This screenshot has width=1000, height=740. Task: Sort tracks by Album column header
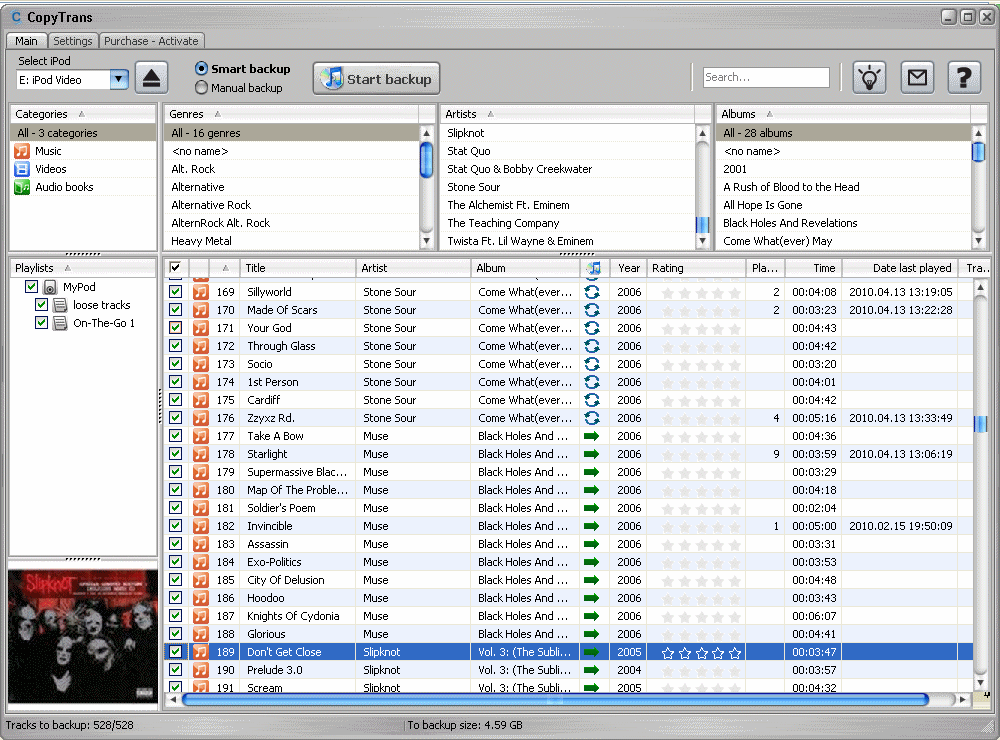pyautogui.click(x=525, y=268)
